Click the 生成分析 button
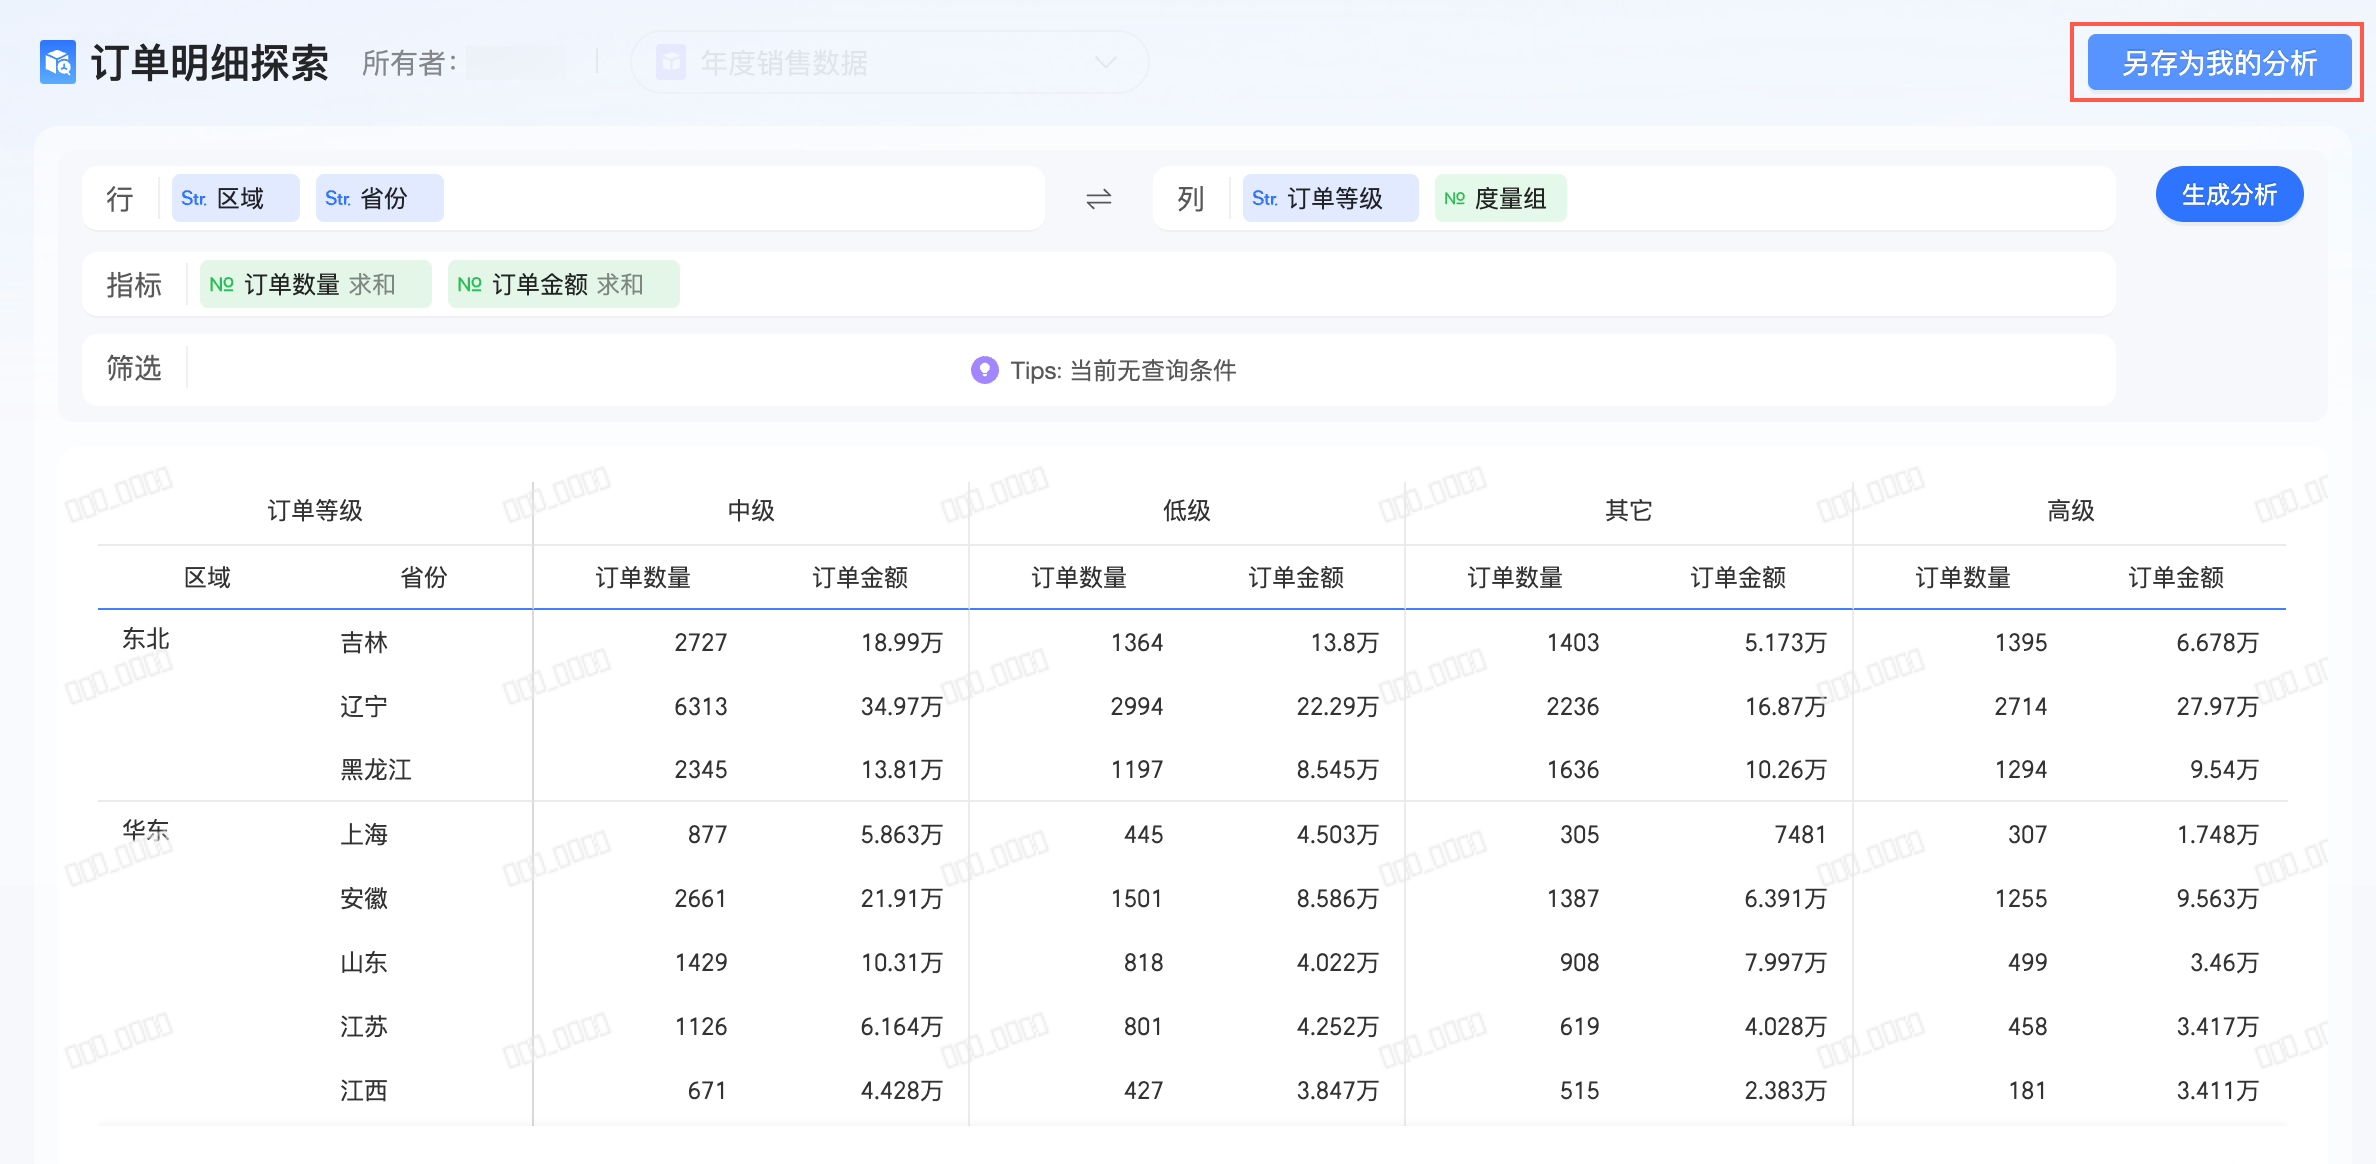 [2228, 195]
